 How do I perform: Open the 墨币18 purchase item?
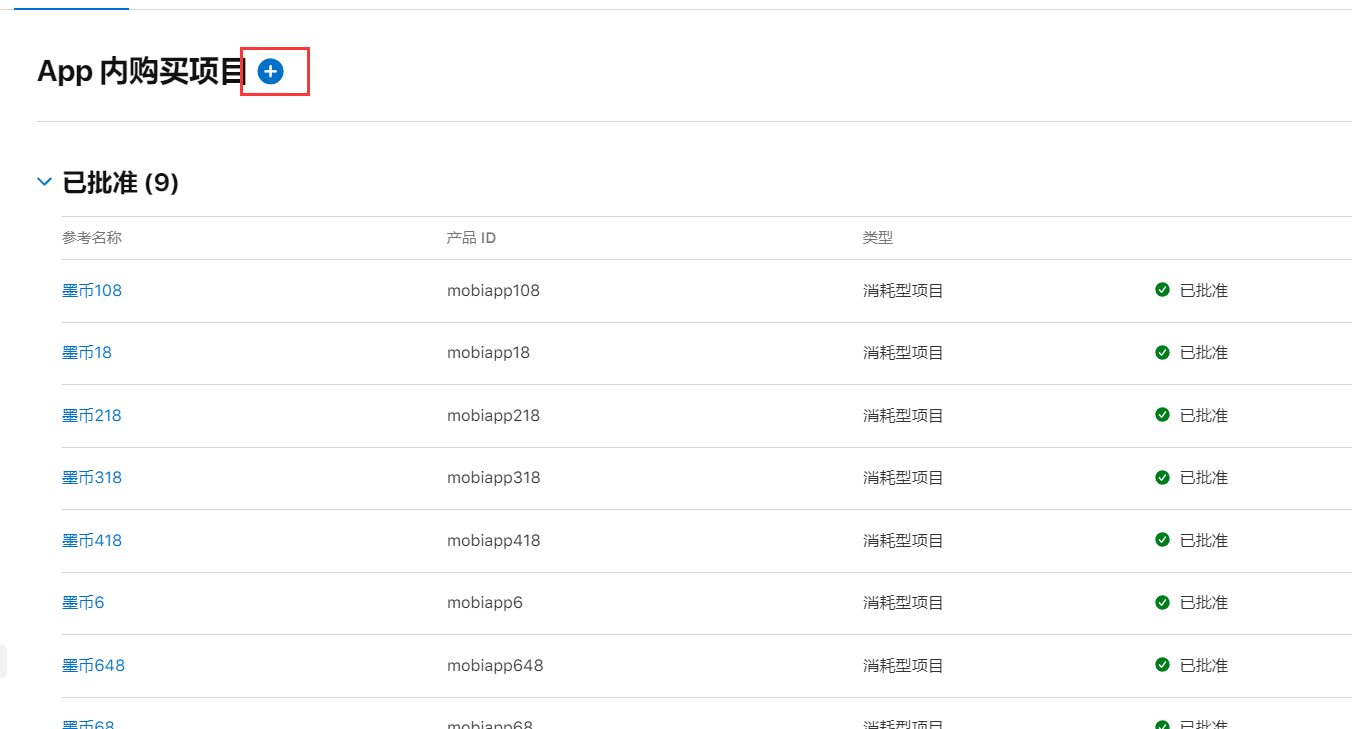(87, 352)
